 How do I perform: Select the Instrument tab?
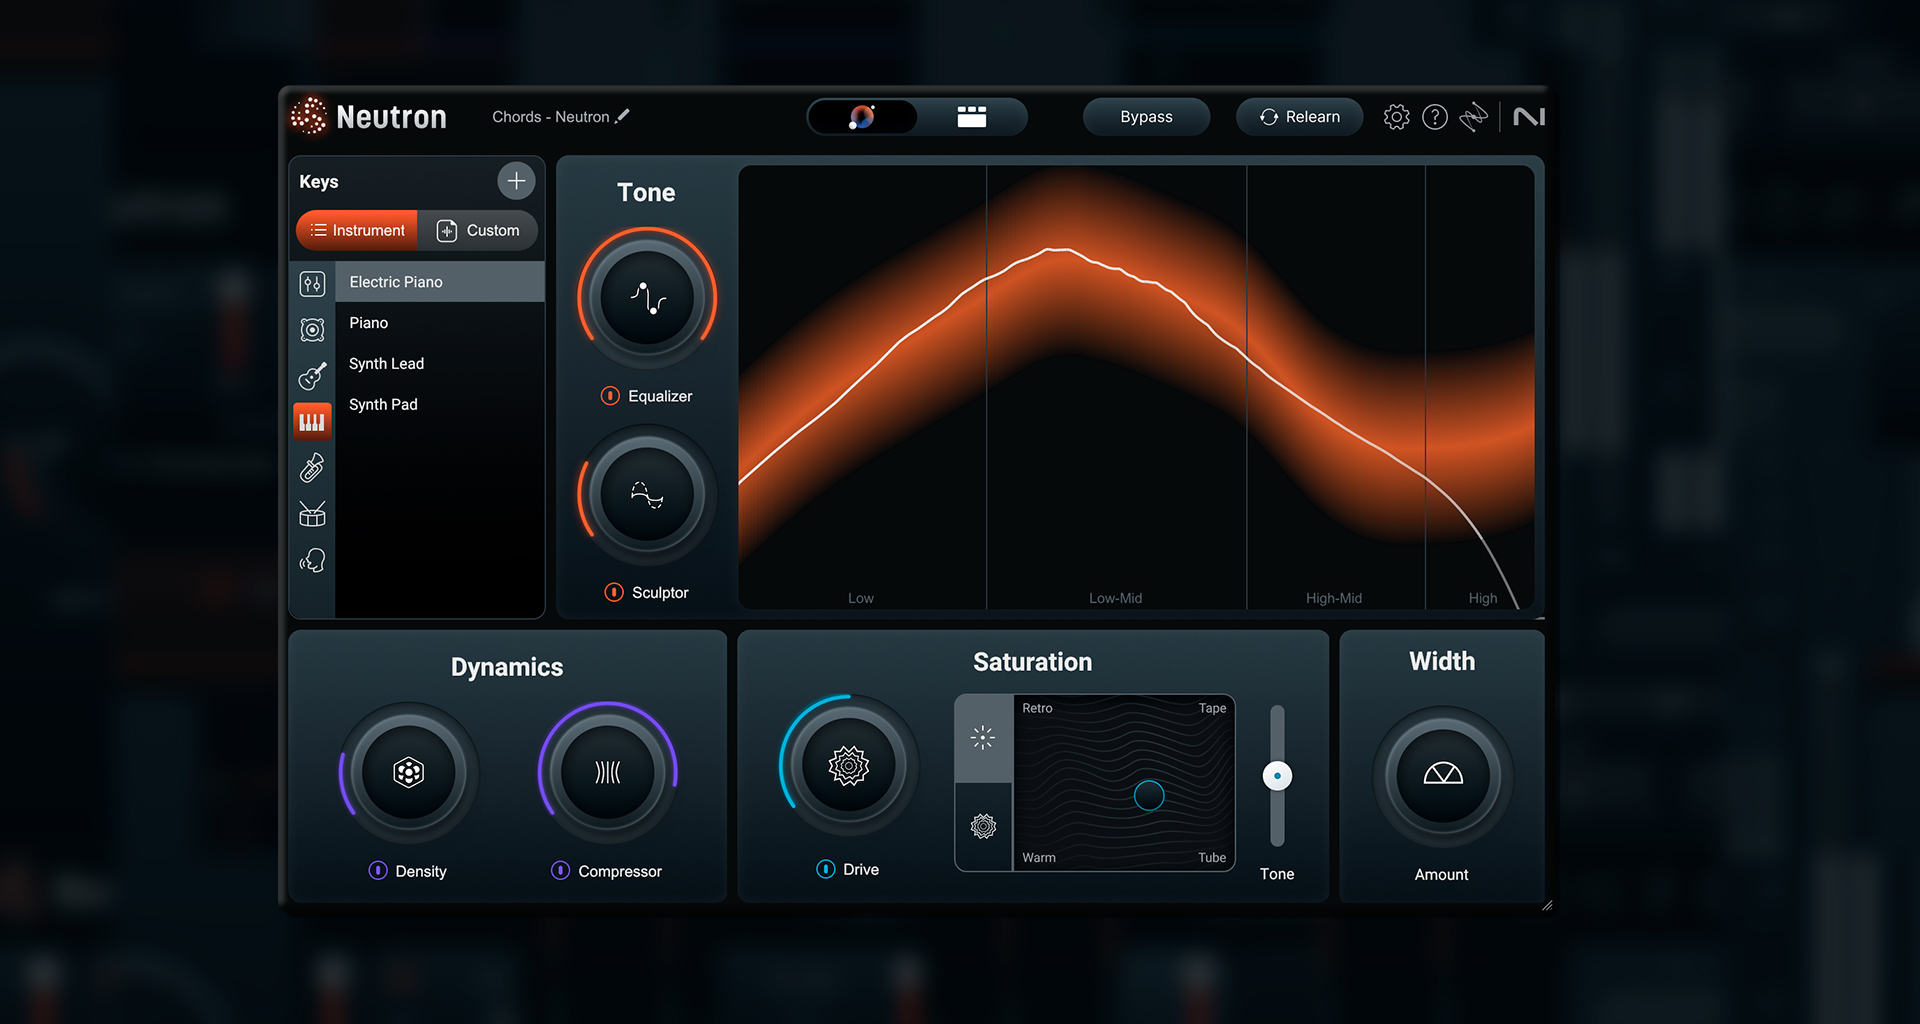click(357, 230)
